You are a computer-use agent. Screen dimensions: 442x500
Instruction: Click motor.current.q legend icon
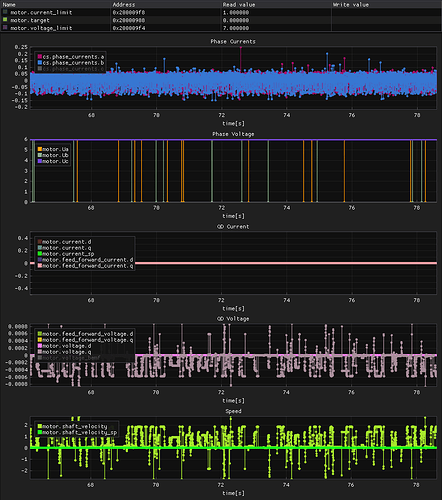(40, 248)
